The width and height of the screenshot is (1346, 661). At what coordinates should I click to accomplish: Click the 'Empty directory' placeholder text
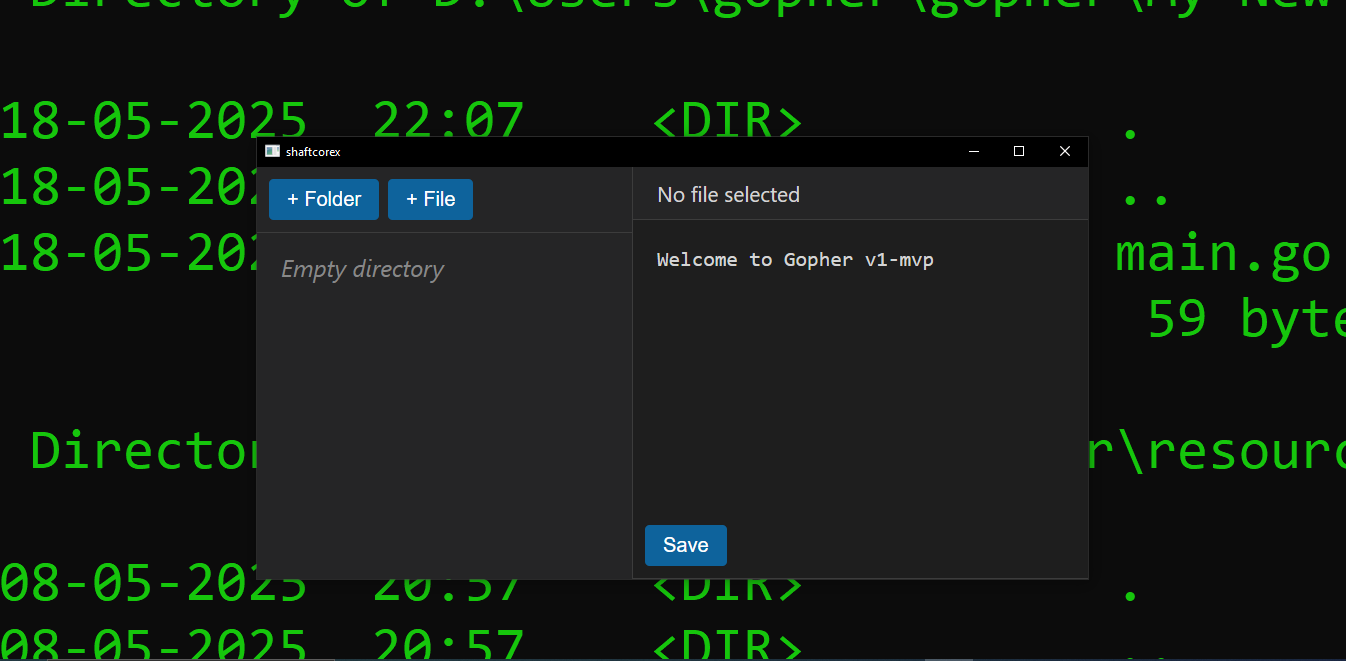point(362,269)
